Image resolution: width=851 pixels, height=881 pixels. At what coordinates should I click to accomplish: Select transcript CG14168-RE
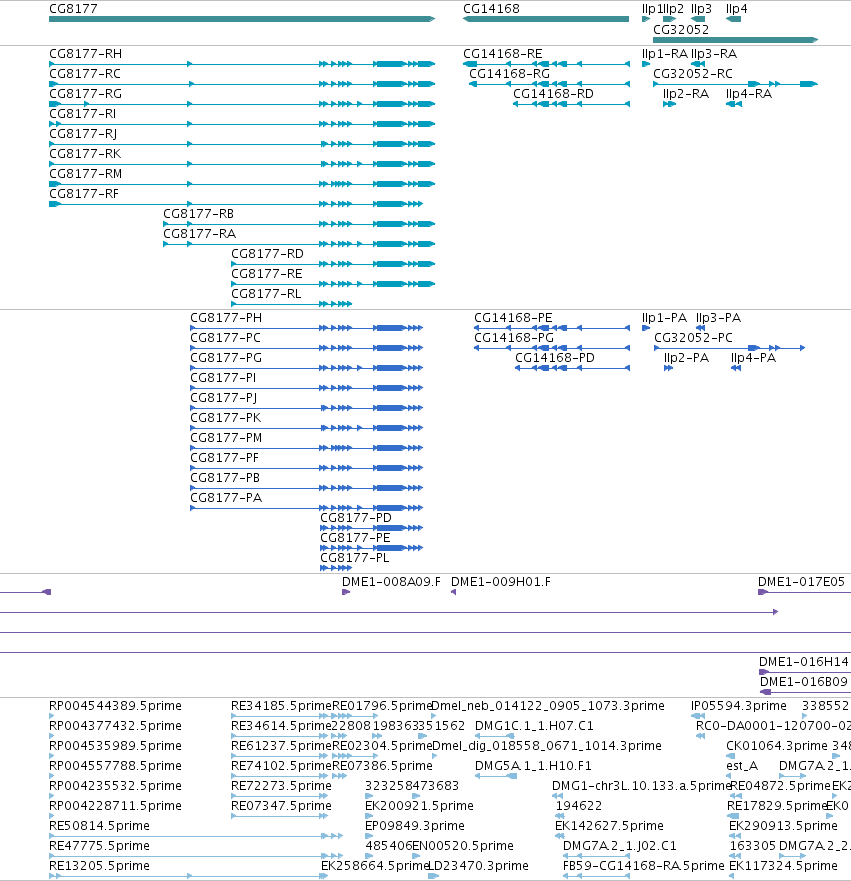(546, 64)
